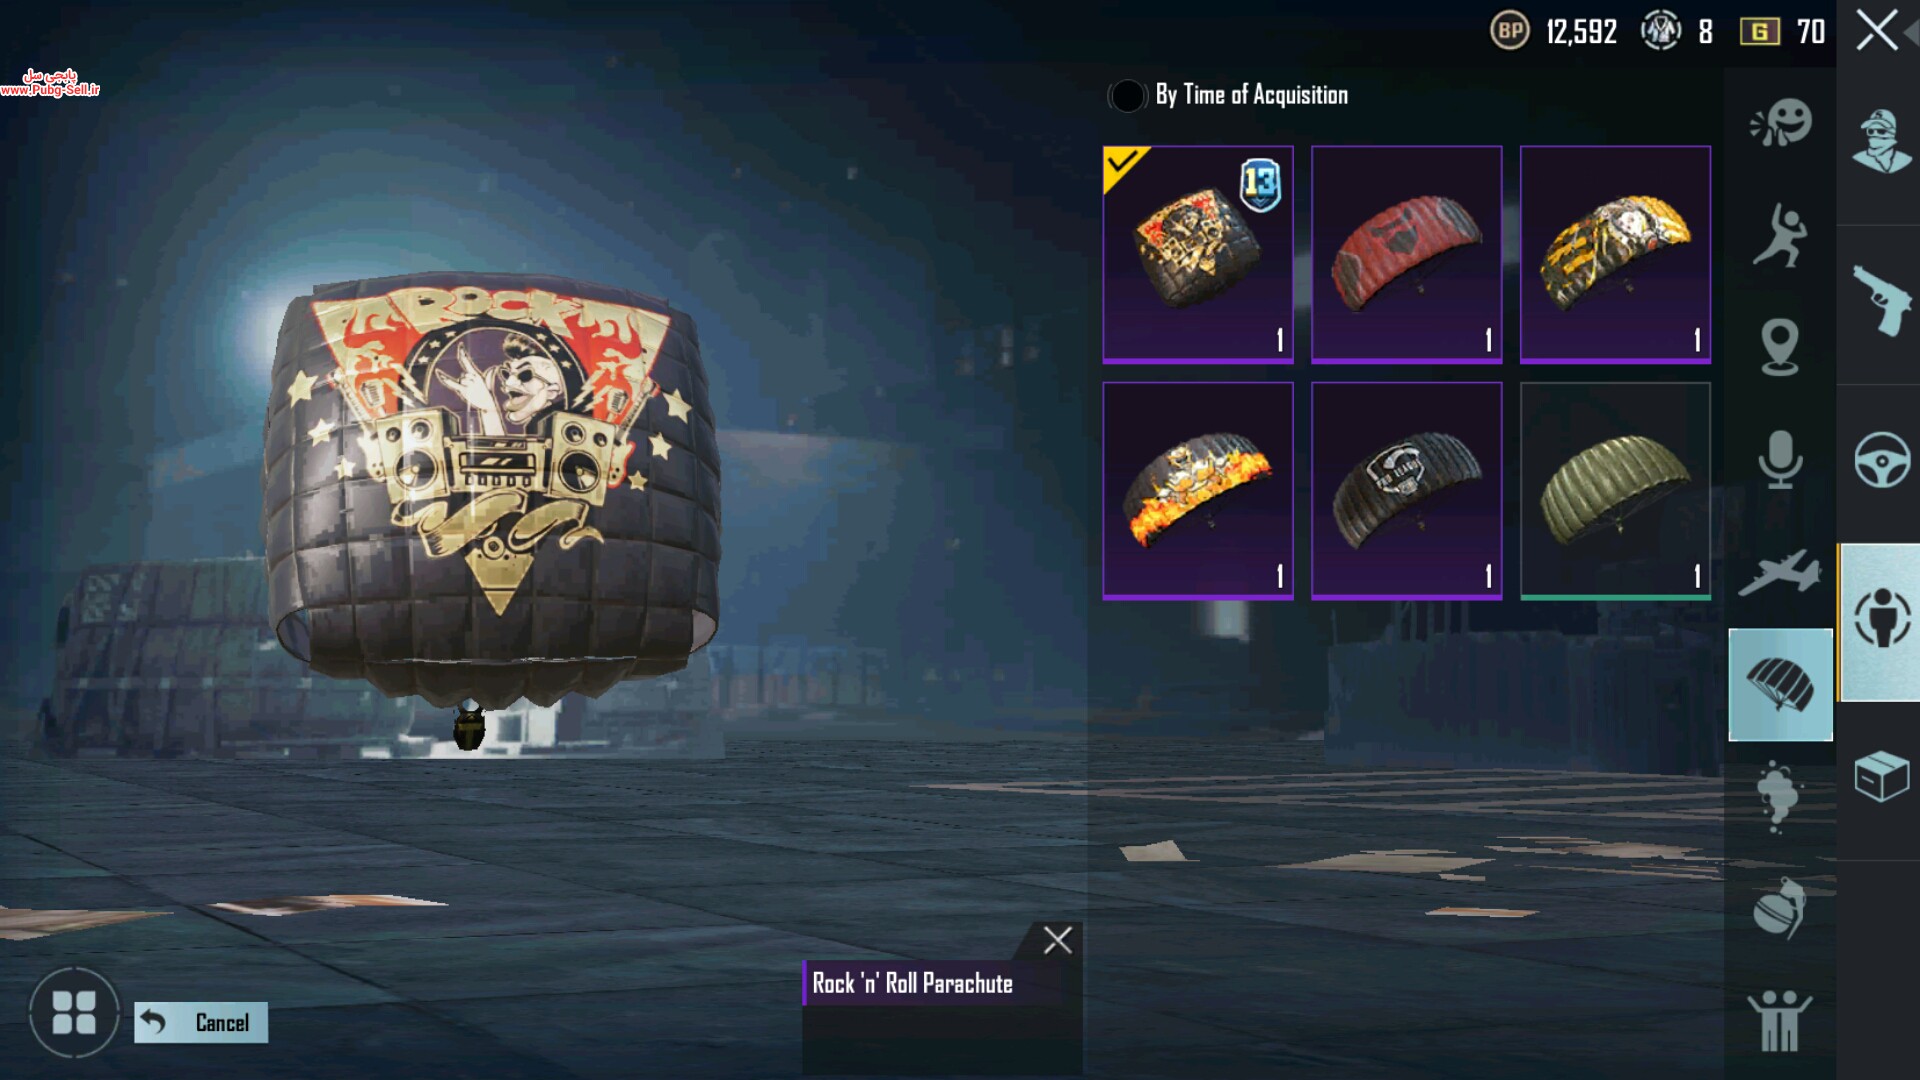Choose the red parachute skin
Viewport: 1920px width, 1080px height.
tap(1407, 254)
